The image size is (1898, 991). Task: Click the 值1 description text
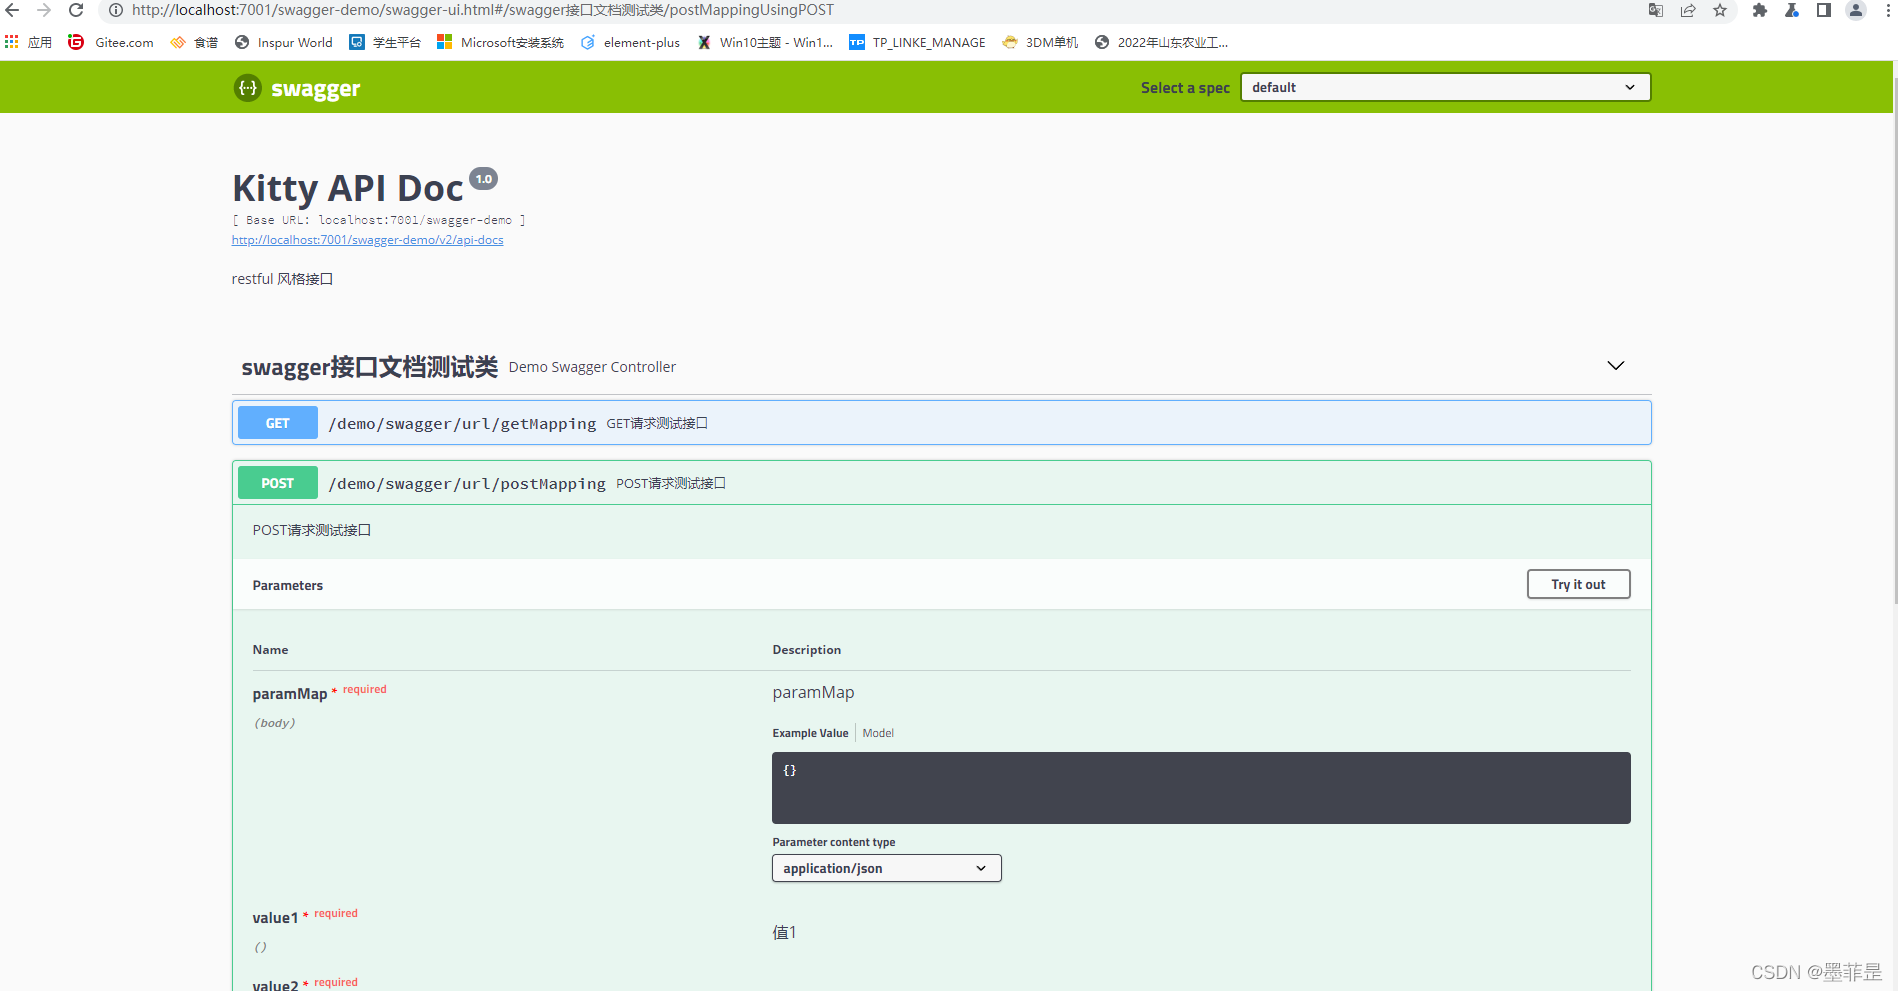(x=785, y=932)
